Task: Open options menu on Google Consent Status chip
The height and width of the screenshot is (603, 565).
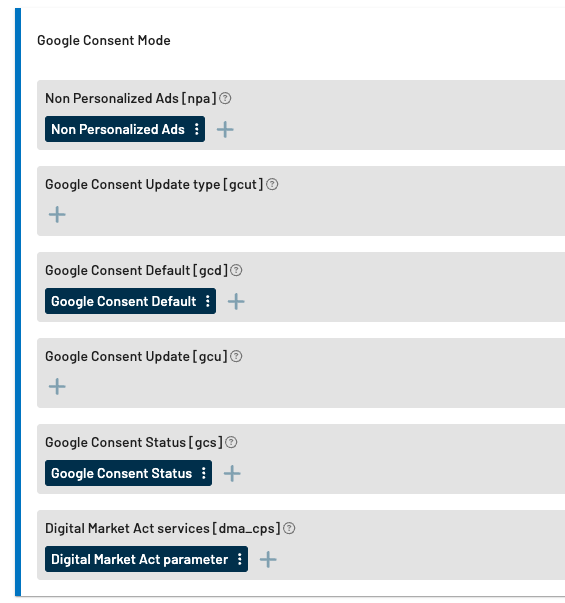Action: coord(203,473)
